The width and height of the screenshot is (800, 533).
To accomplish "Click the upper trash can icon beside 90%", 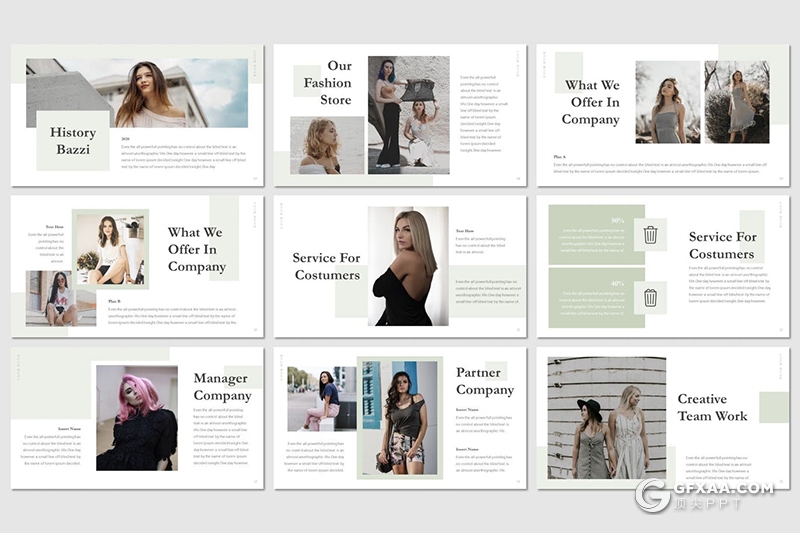I will pyautogui.click(x=650, y=235).
